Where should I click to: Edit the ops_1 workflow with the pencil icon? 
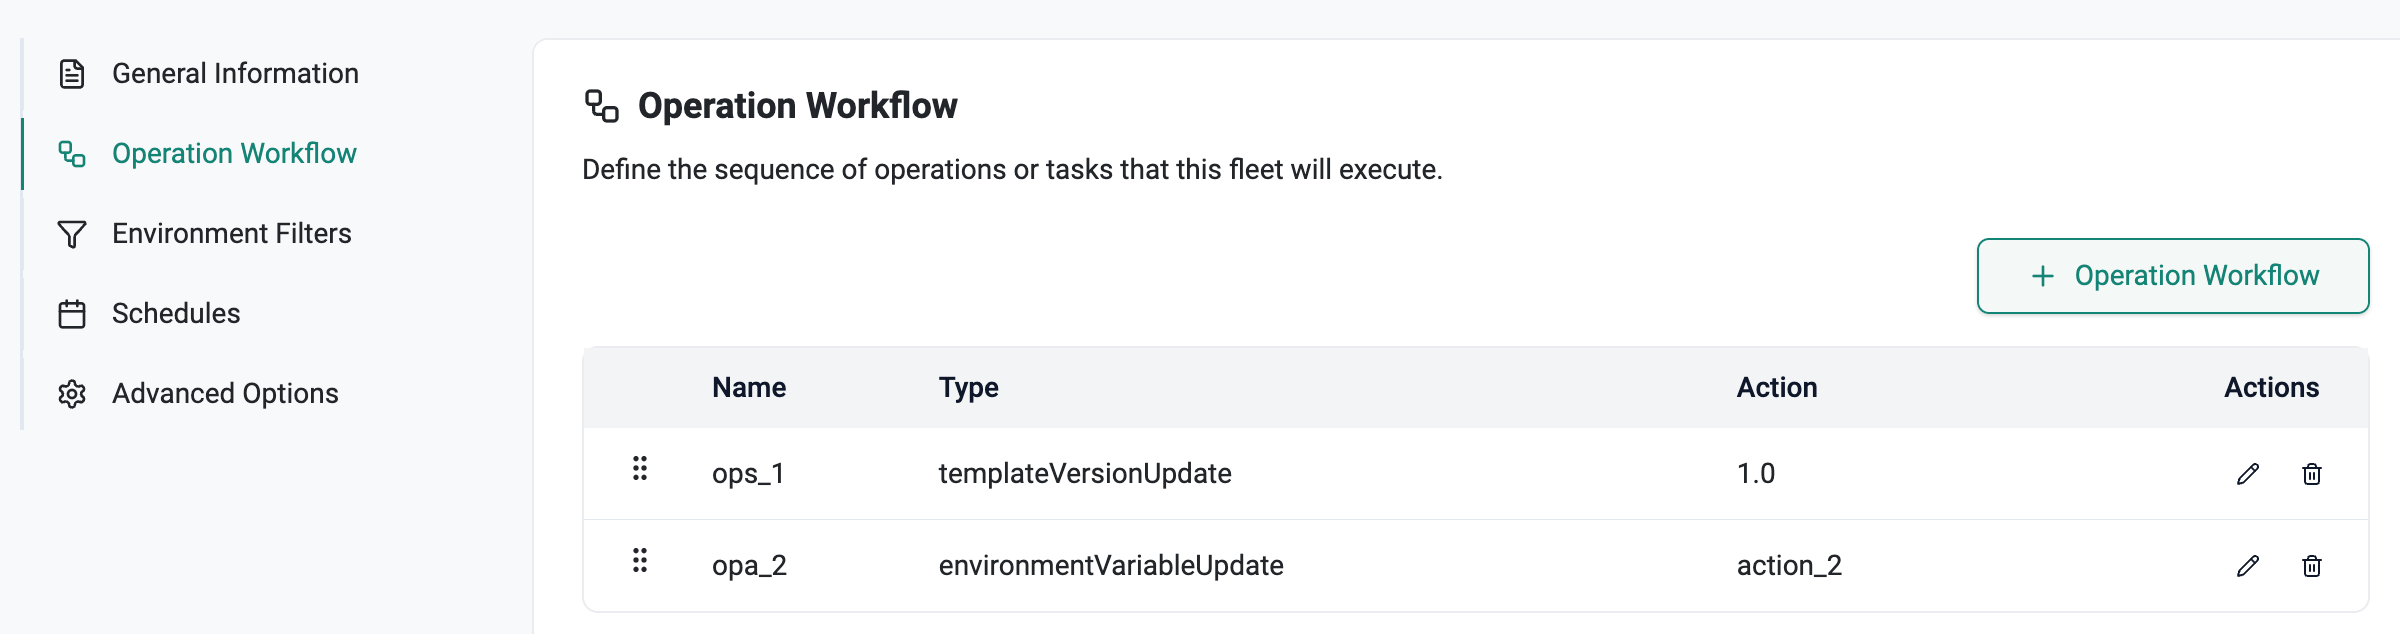[x=2248, y=474]
